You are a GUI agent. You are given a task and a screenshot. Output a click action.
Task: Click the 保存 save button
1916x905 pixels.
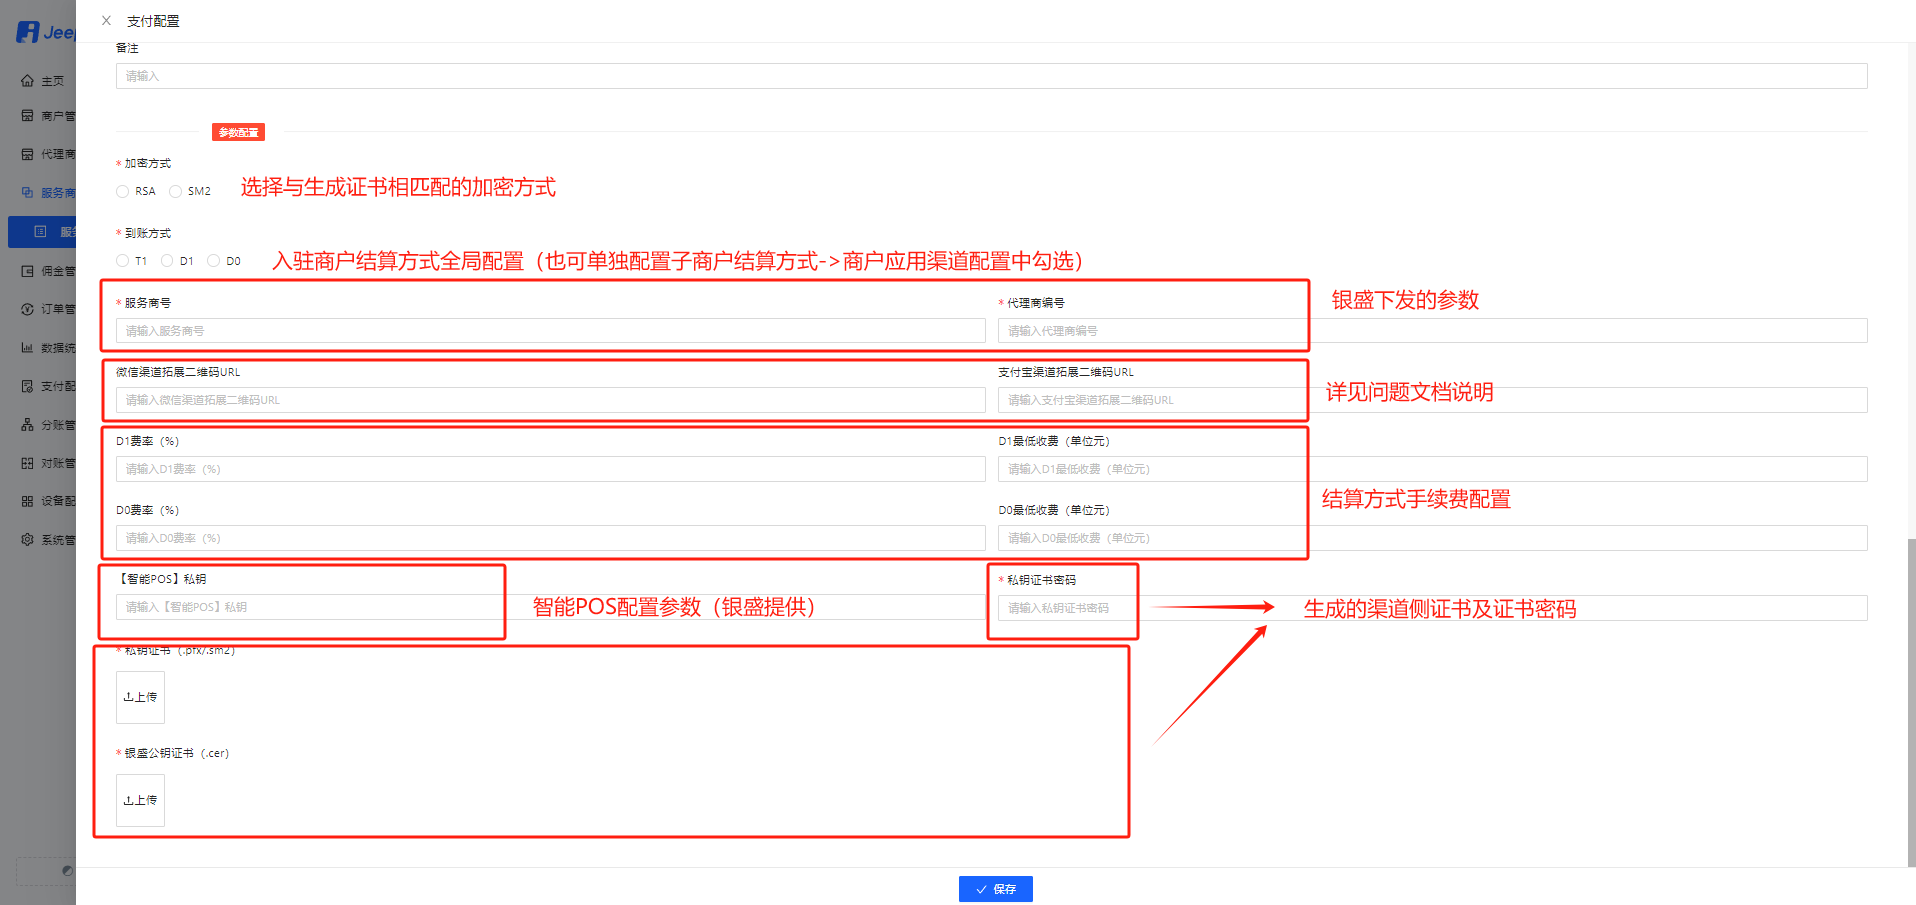tap(995, 889)
